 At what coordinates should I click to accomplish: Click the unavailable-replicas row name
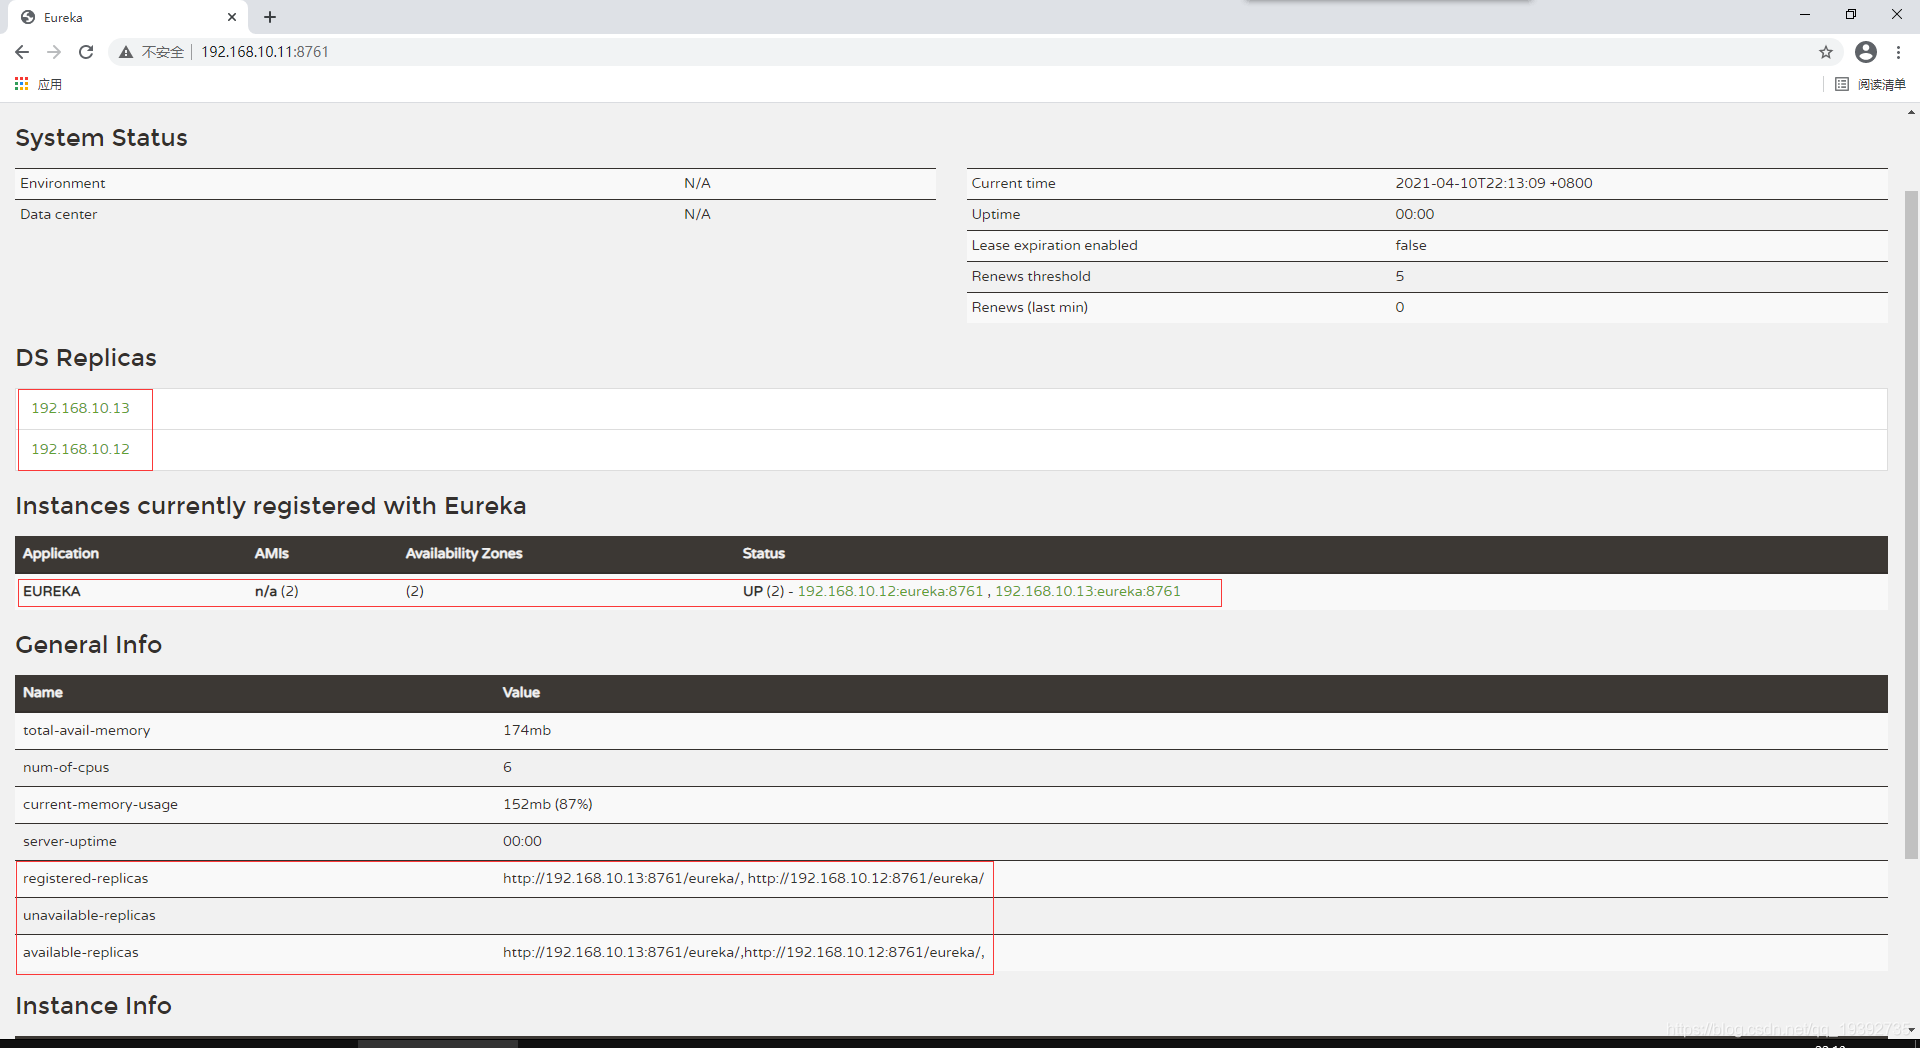click(89, 915)
